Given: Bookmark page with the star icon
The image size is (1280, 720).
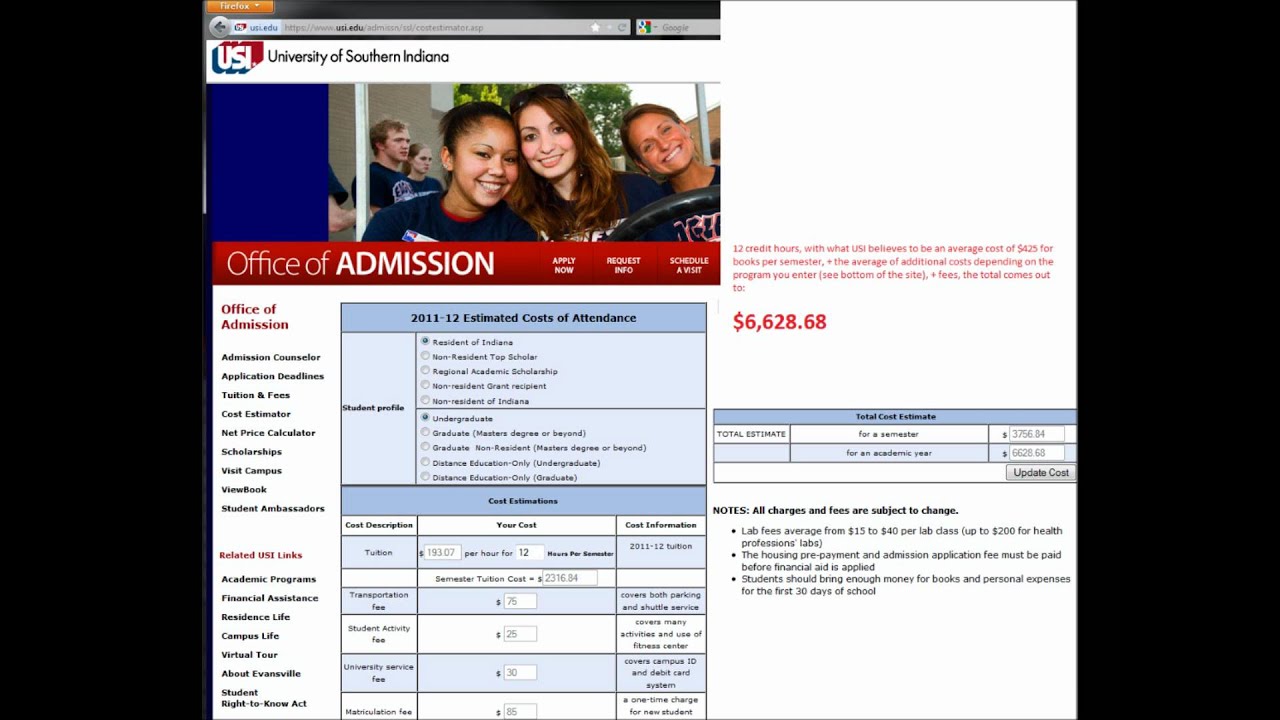Looking at the screenshot, I should [596, 27].
